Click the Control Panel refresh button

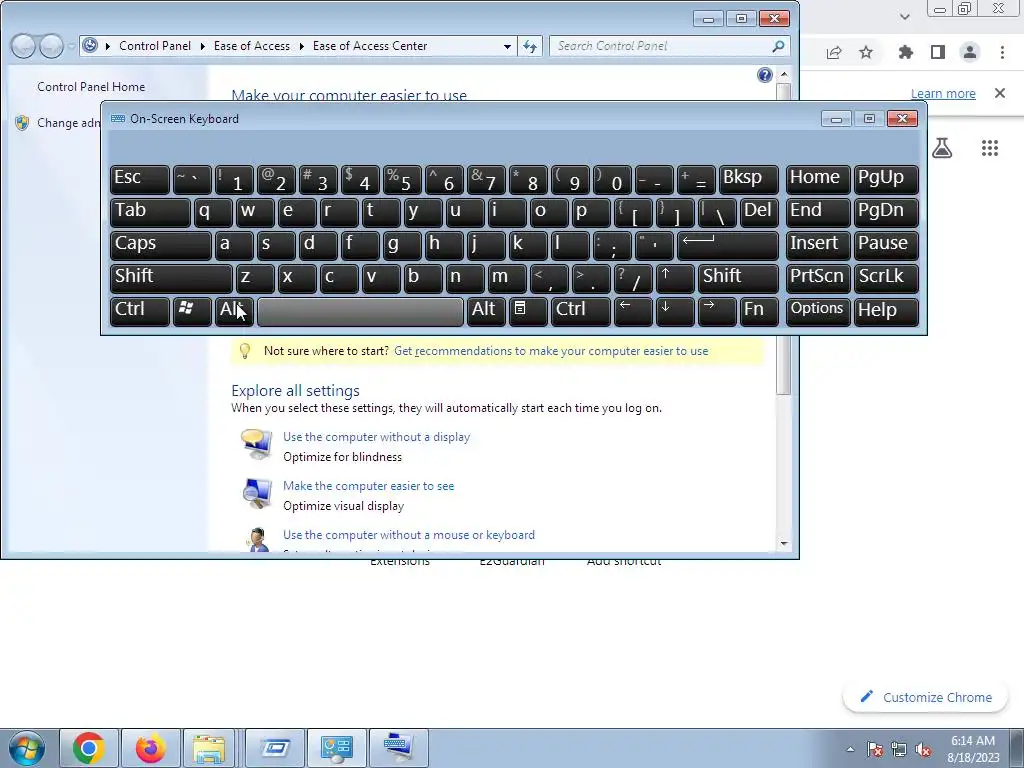tap(530, 46)
